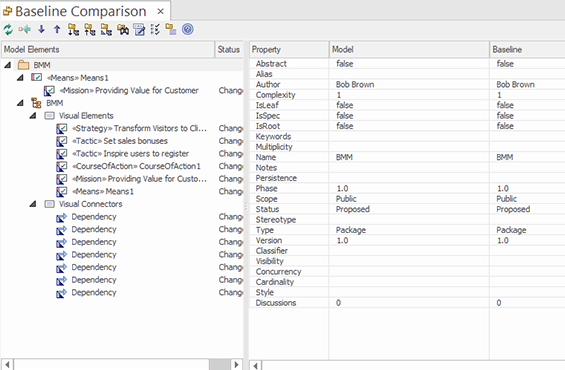Image resolution: width=565 pixels, height=370 pixels.
Task: Click the Version property row
Action: point(407,240)
